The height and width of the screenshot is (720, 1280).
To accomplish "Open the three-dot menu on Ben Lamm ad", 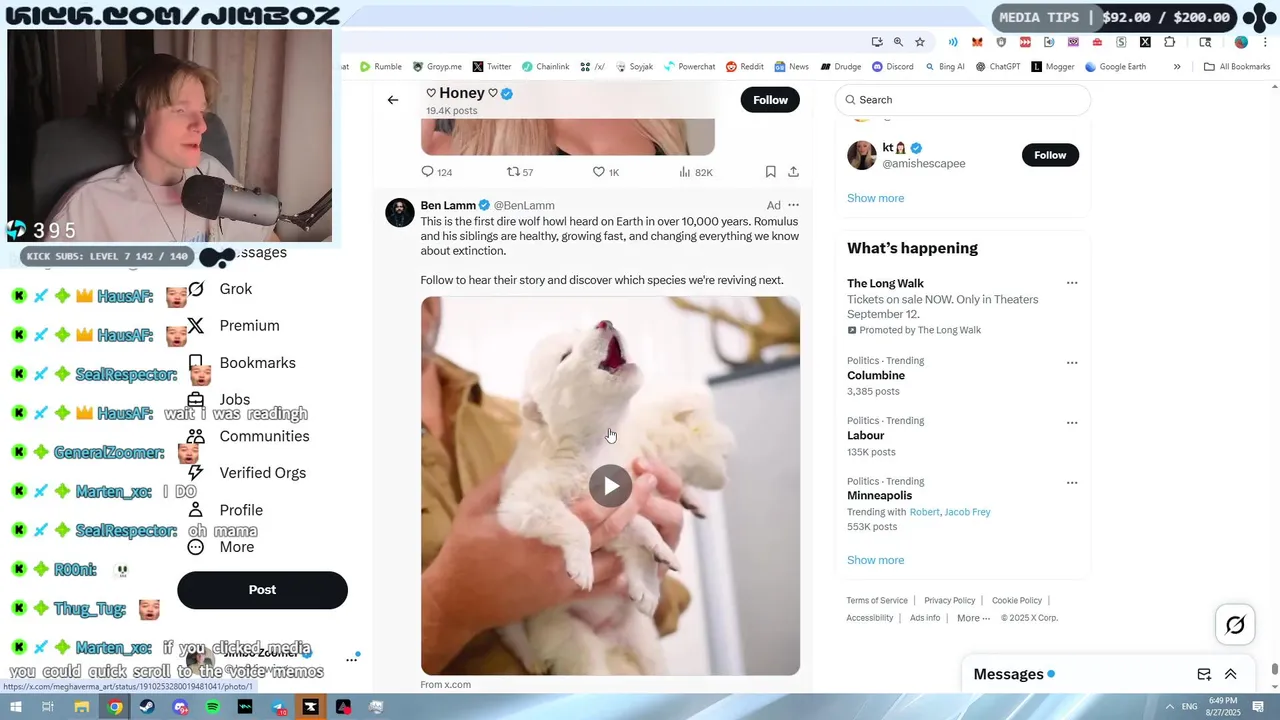I will point(793,205).
